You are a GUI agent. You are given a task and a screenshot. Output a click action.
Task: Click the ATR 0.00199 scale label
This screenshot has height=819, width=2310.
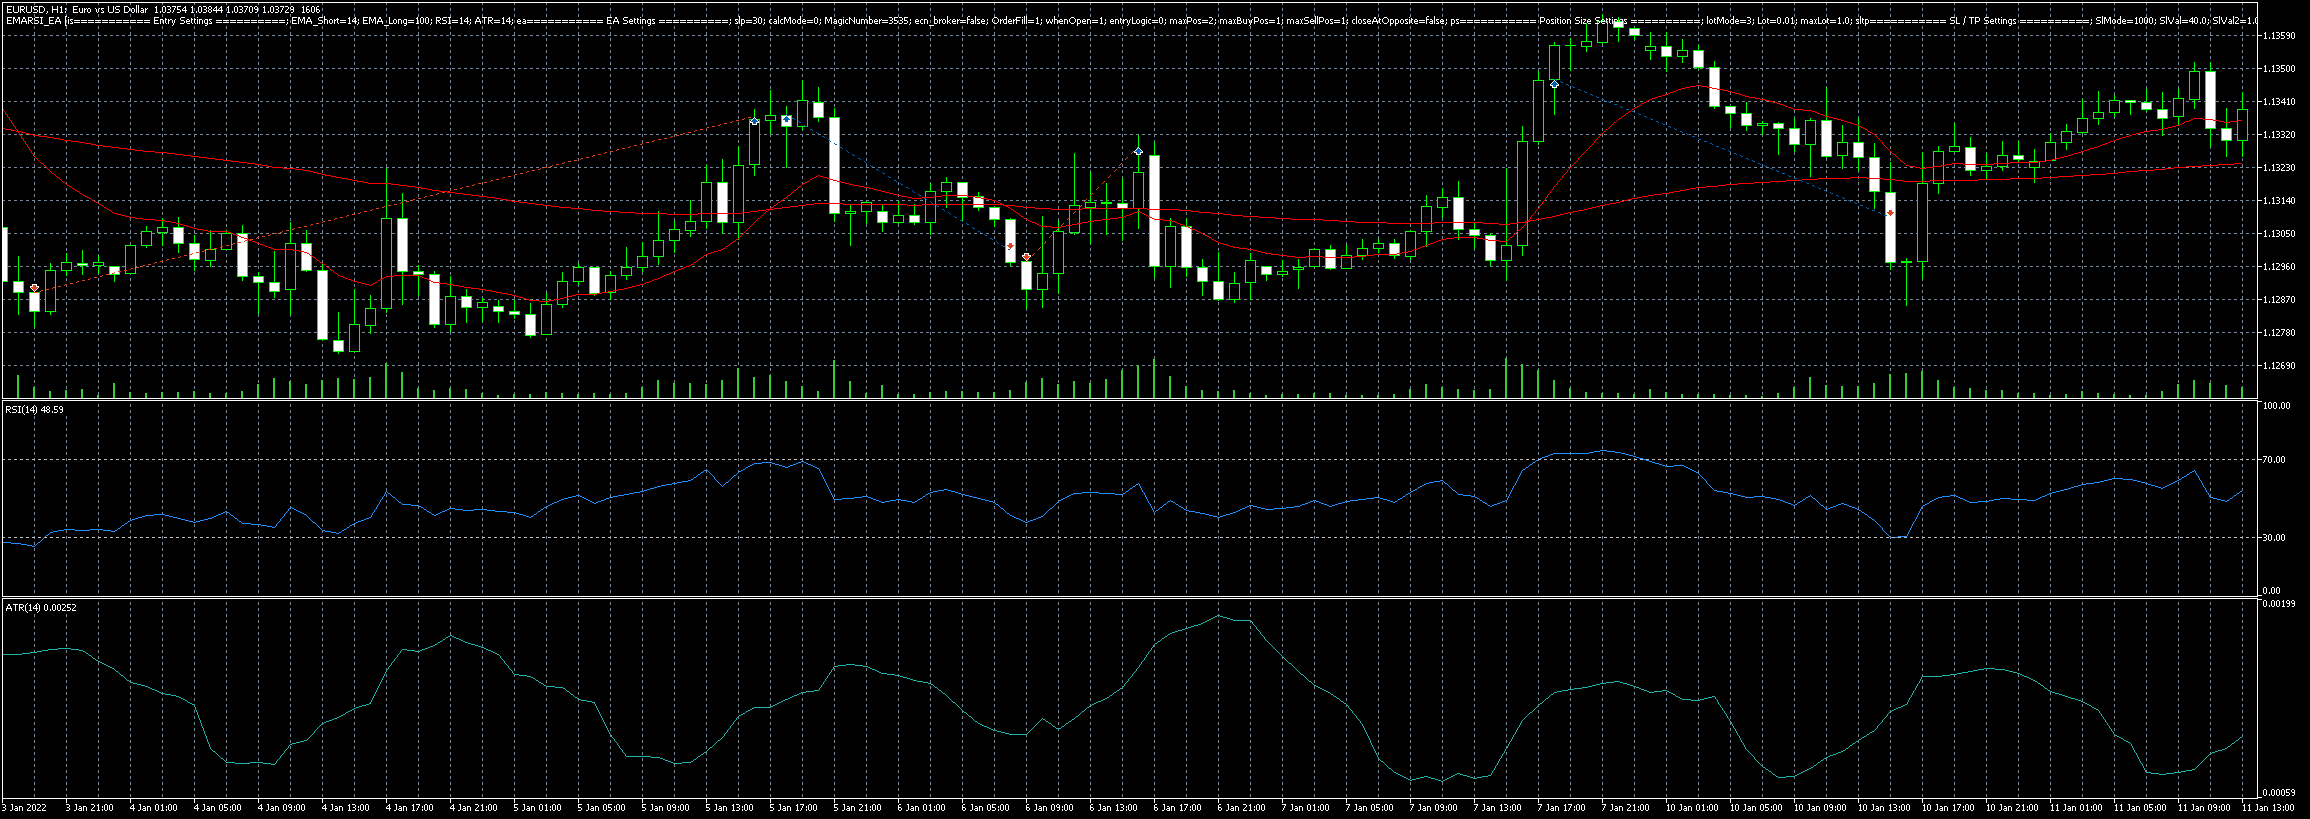click(2280, 604)
